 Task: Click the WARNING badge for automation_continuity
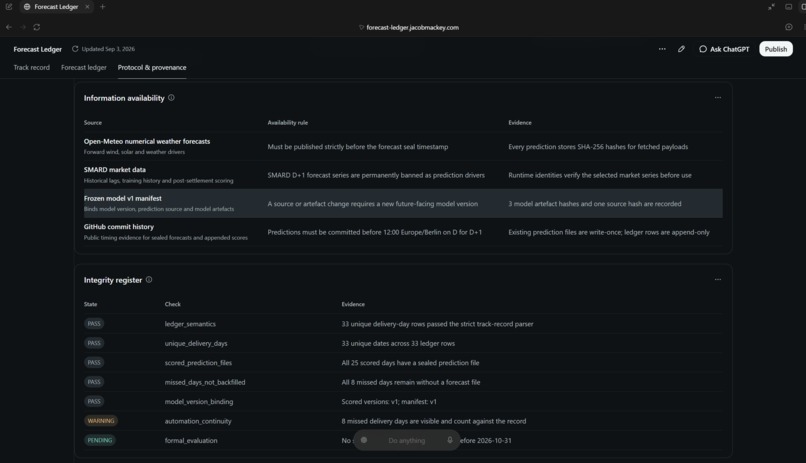[x=101, y=421]
